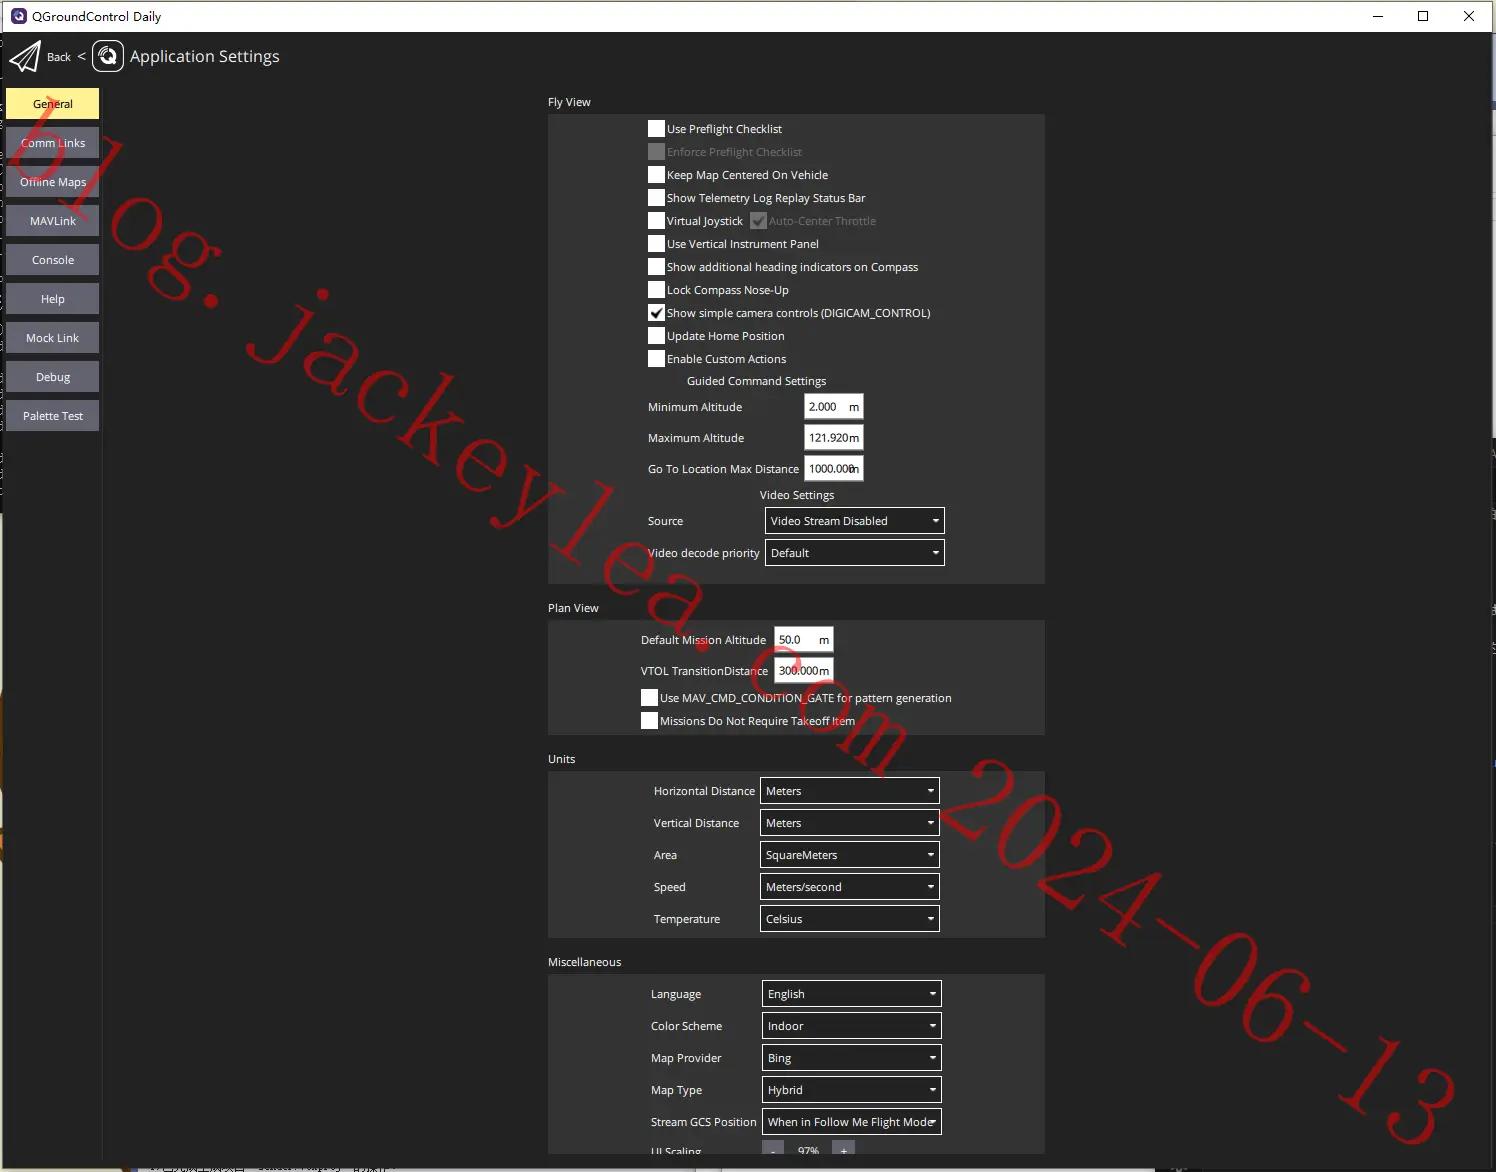Viewport: 1496px width, 1172px height.
Task: Open the Language dropdown
Action: (852, 994)
